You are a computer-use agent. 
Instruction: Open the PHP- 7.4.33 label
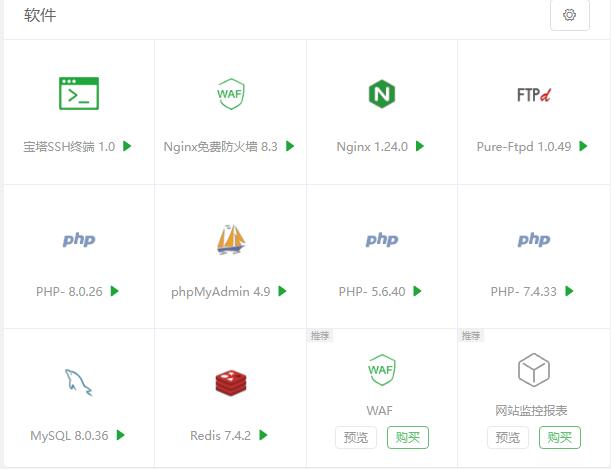click(524, 291)
